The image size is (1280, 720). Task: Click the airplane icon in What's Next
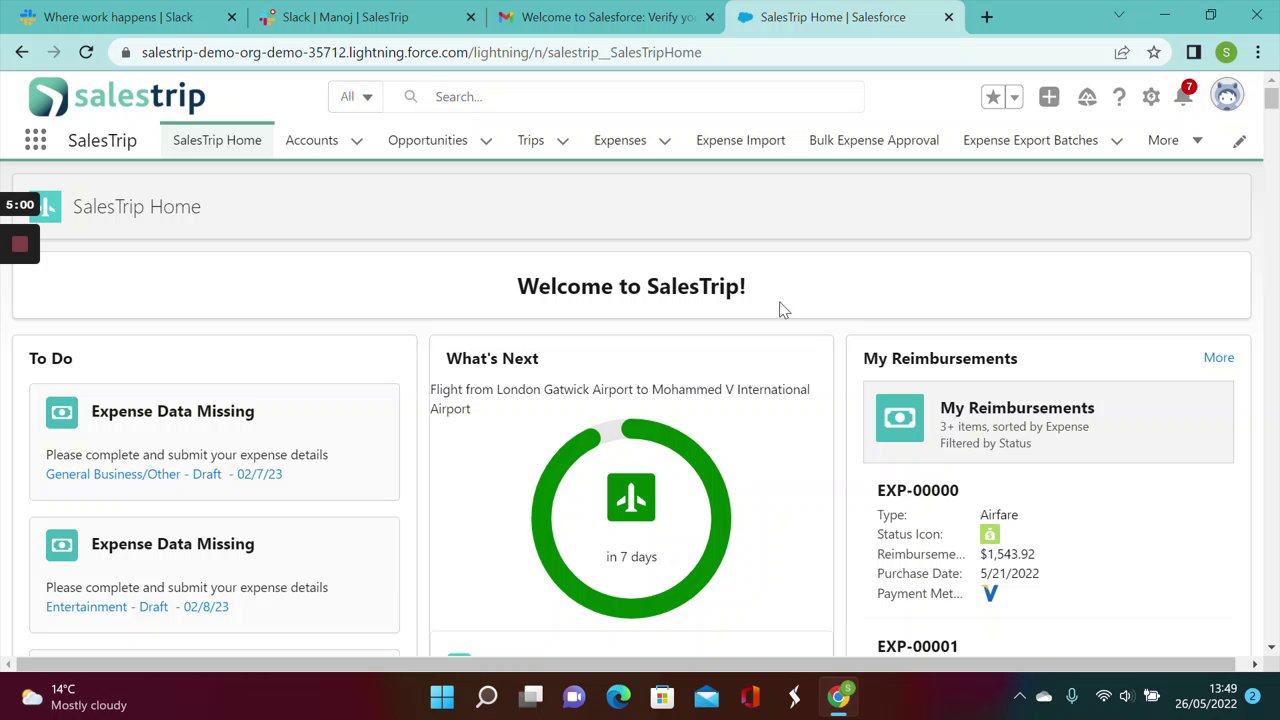[x=631, y=497]
